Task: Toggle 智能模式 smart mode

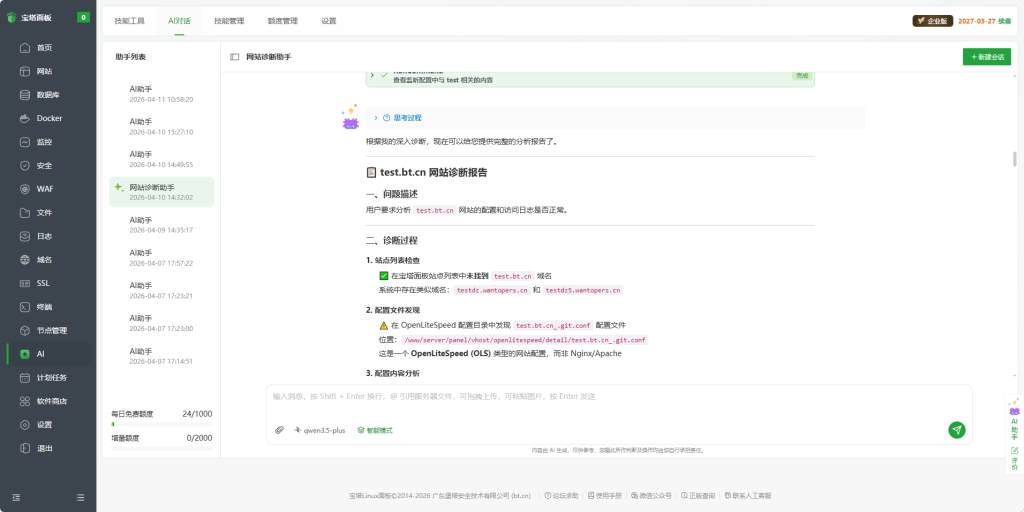Action: pyautogui.click(x=375, y=430)
